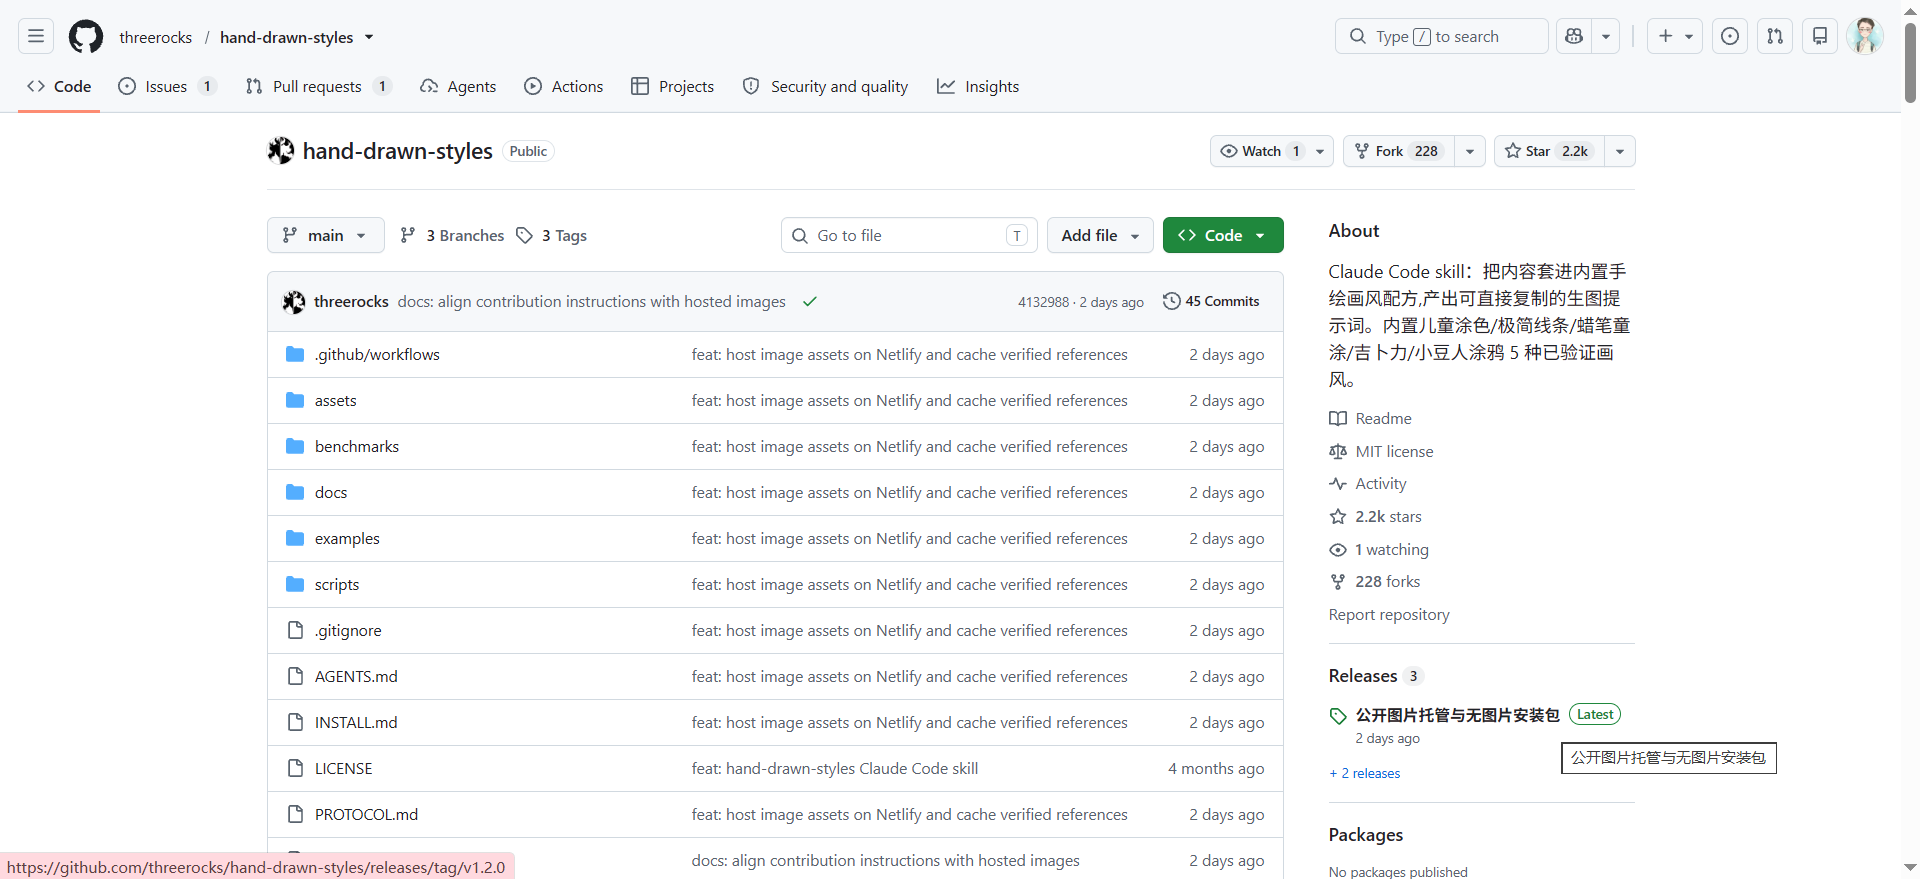This screenshot has width=1920, height=879.
Task: Open the Security and quality tab
Action: click(826, 86)
